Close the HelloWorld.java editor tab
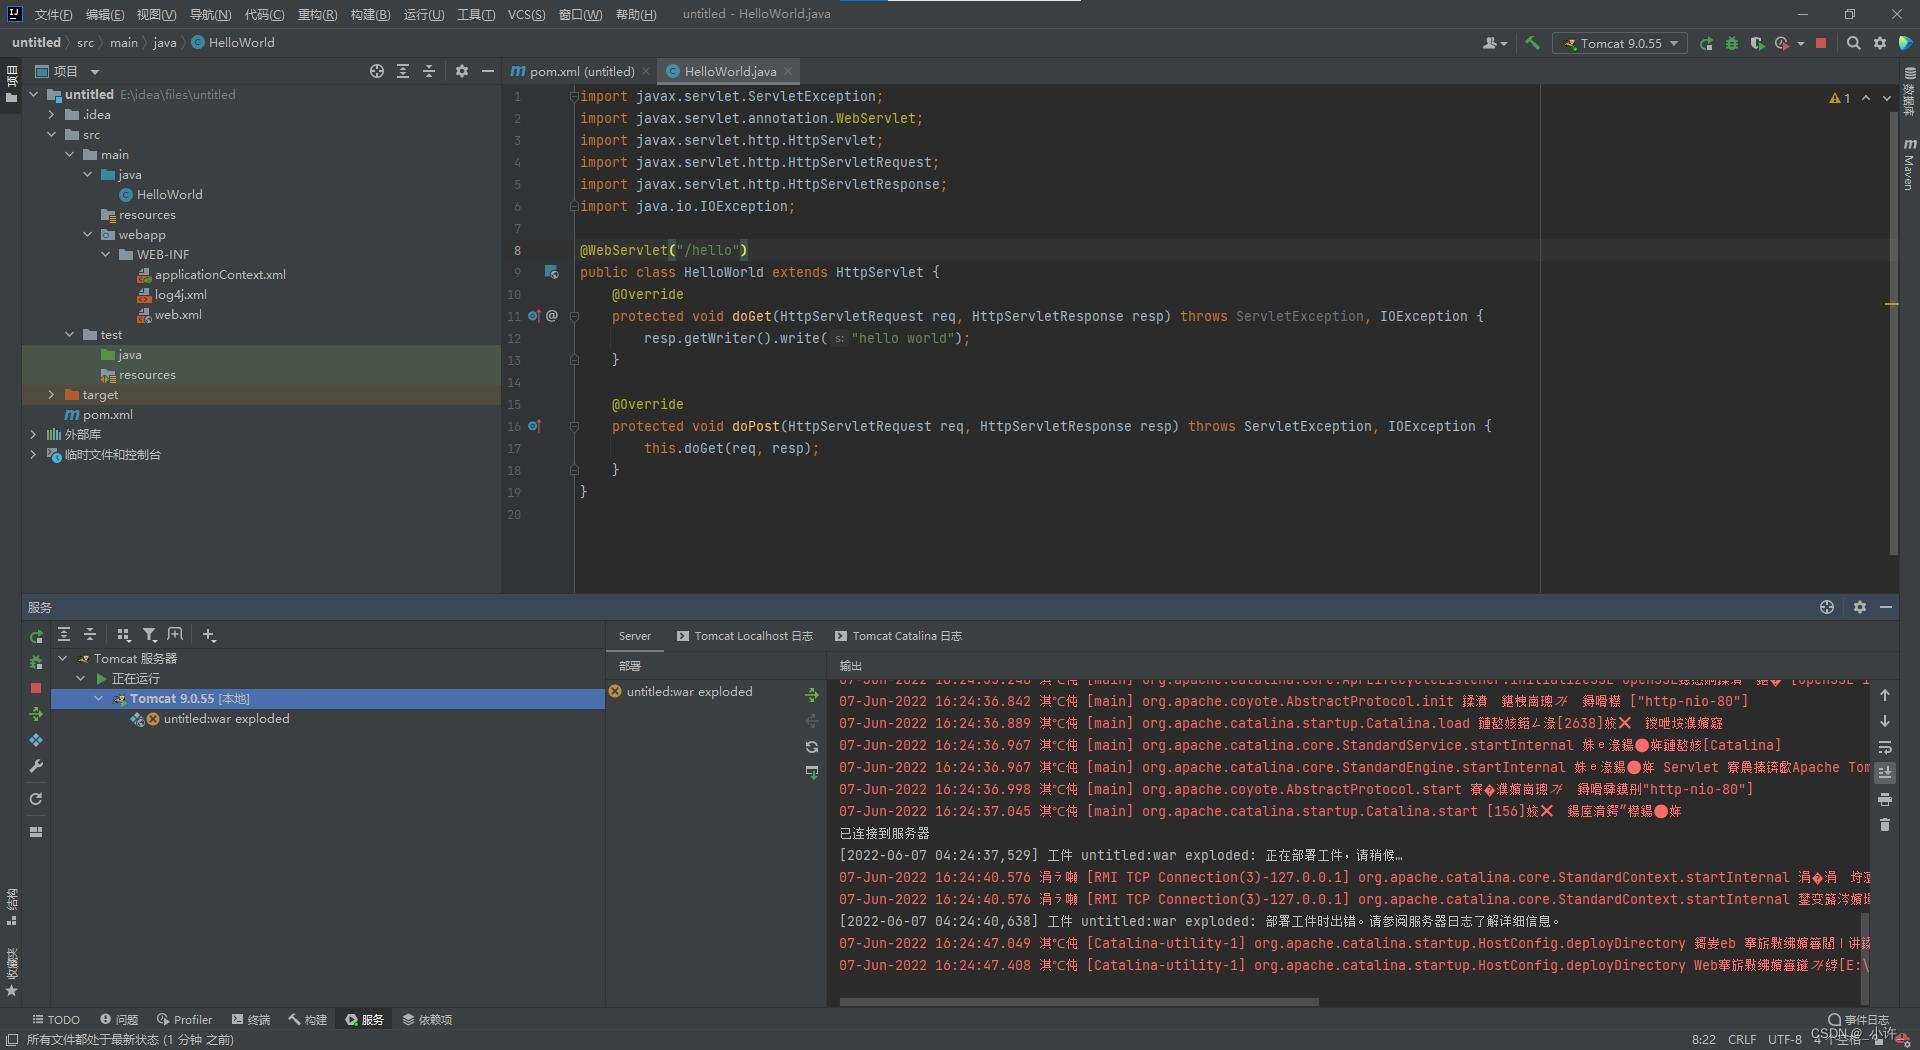Viewport: 1920px width, 1050px height. [788, 71]
